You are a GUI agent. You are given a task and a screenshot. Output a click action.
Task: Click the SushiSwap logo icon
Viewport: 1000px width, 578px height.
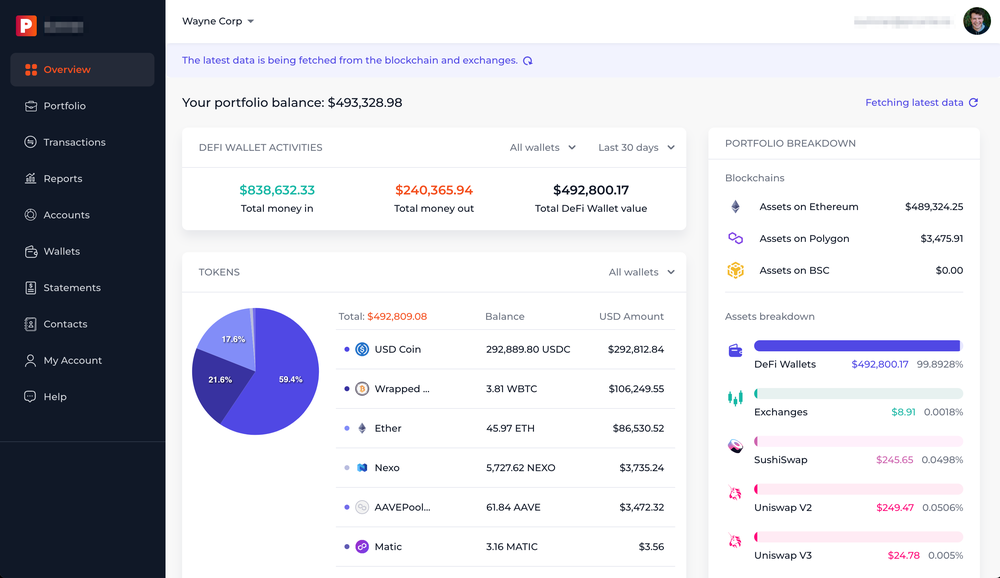point(735,445)
